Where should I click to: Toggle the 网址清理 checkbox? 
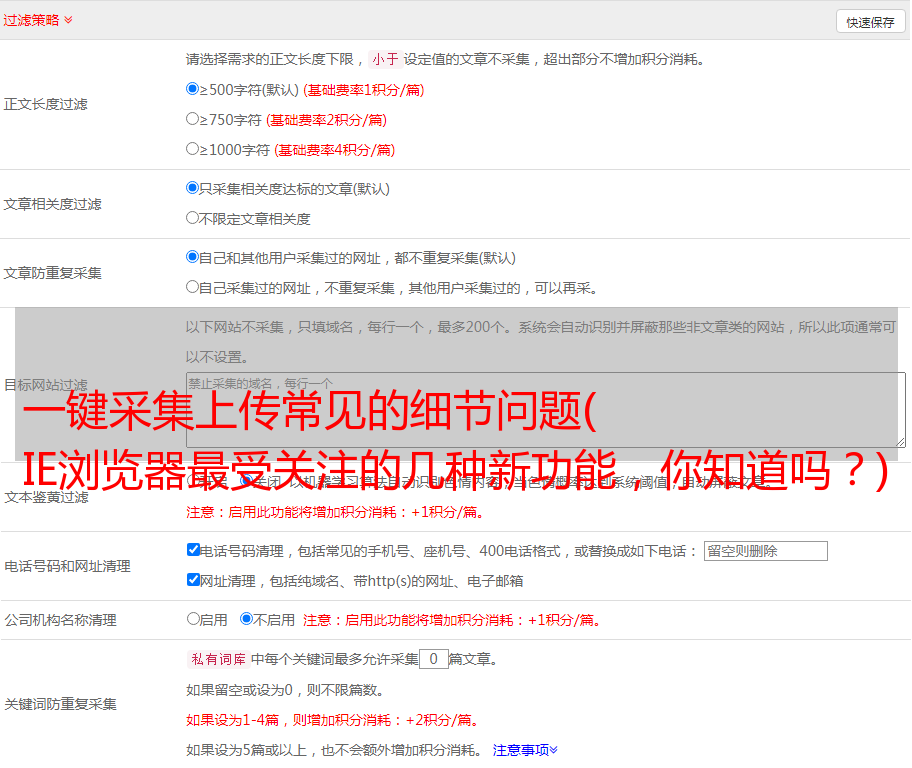[193, 579]
